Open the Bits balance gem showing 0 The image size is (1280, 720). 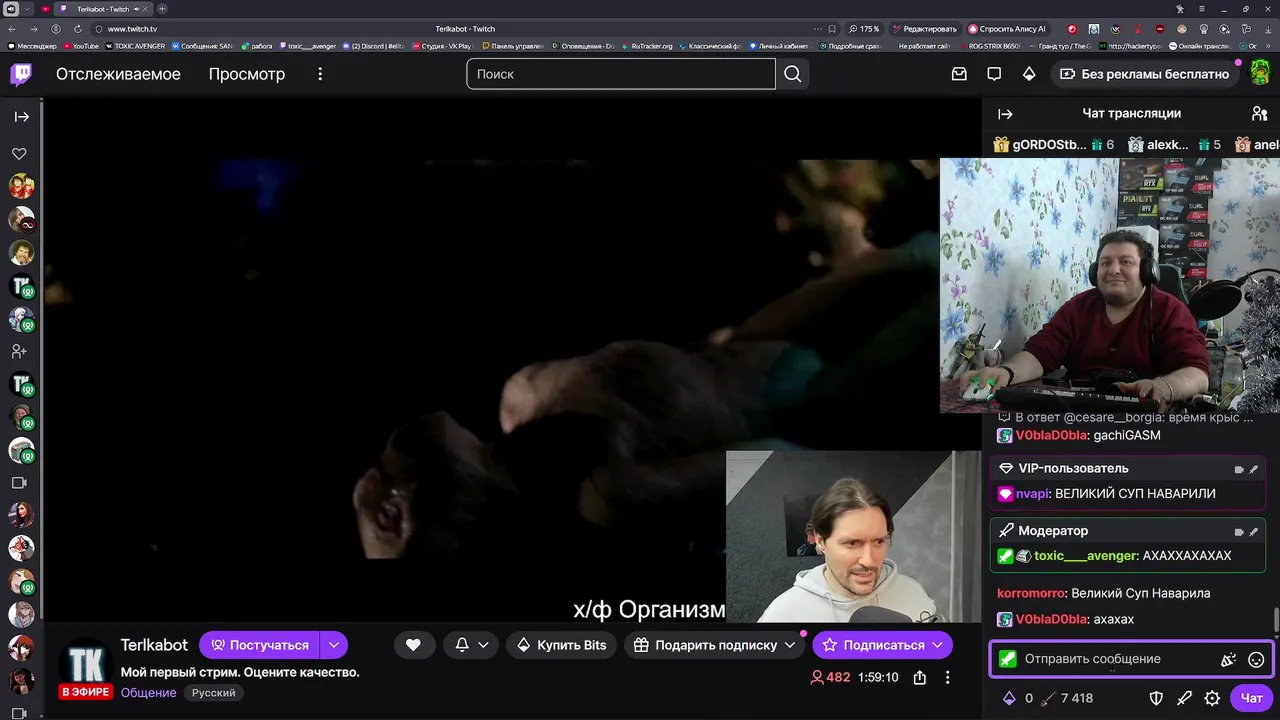coord(1017,698)
